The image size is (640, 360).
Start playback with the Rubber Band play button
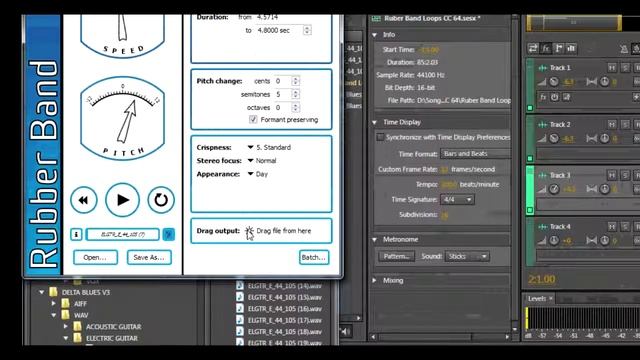[x=122, y=200]
